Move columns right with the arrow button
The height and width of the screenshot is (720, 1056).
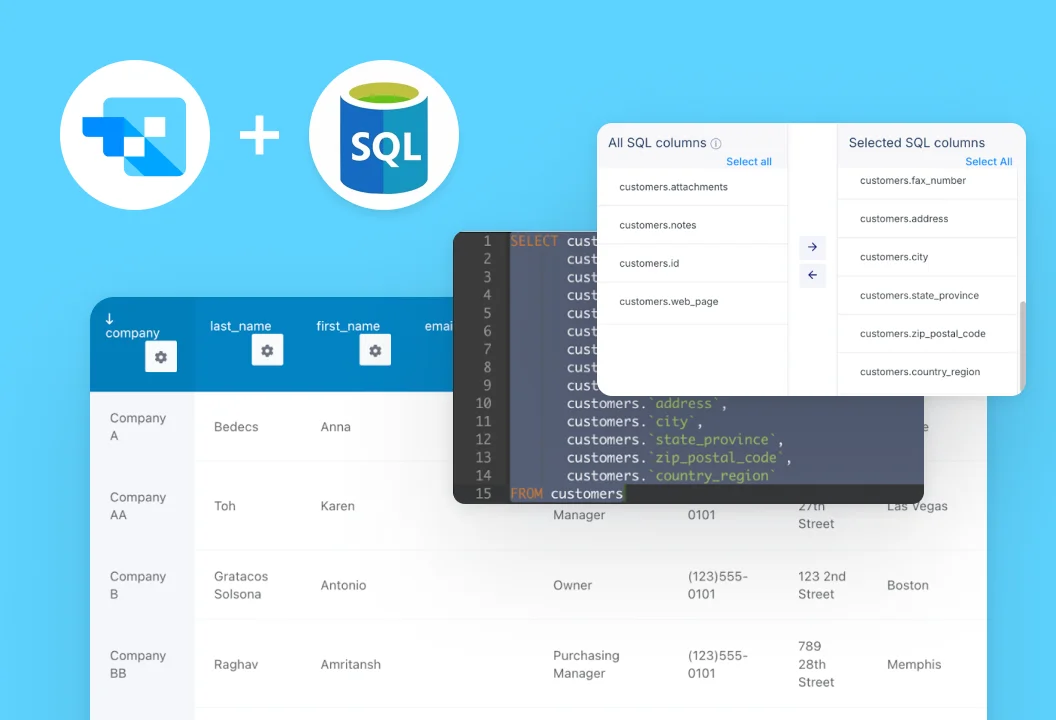tap(812, 247)
